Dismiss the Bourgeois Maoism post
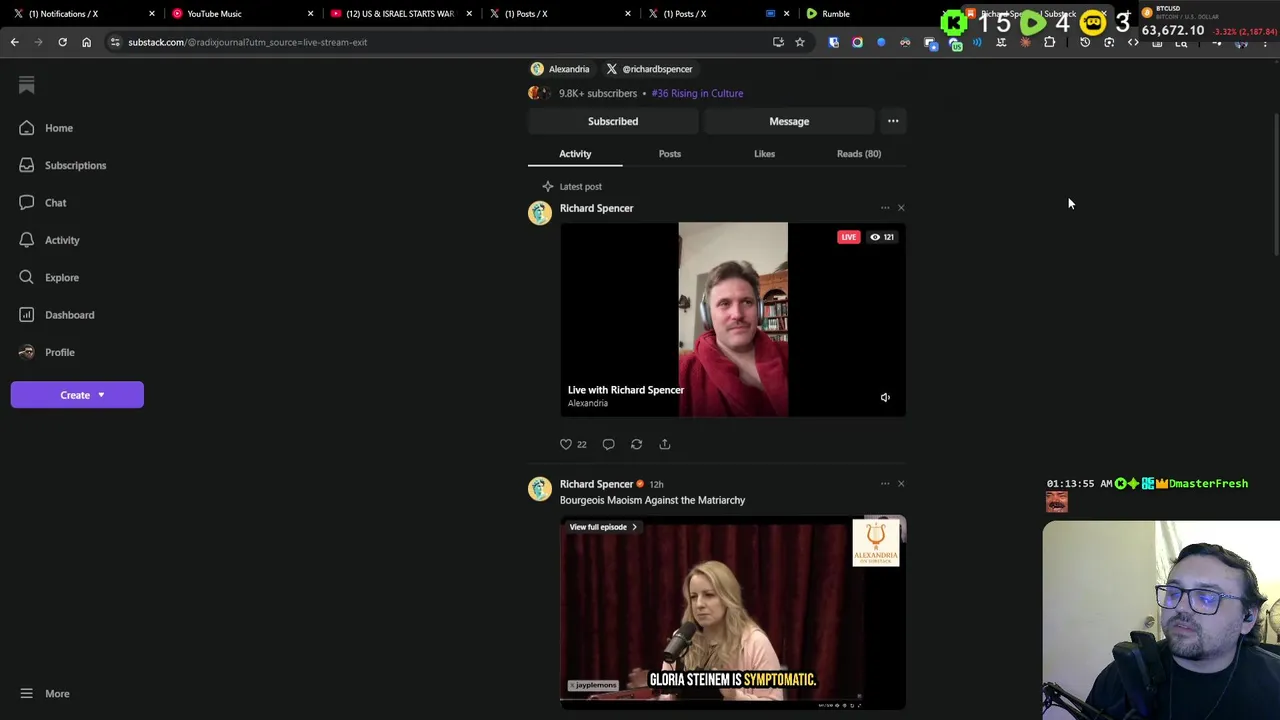Screen dimensions: 1280x720 (901, 484)
